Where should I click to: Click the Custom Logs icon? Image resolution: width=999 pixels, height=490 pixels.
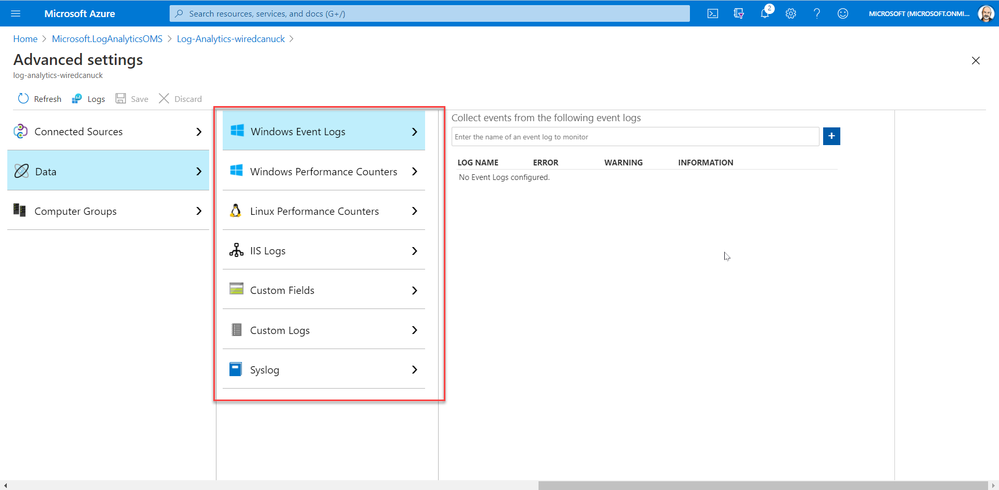[236, 330]
